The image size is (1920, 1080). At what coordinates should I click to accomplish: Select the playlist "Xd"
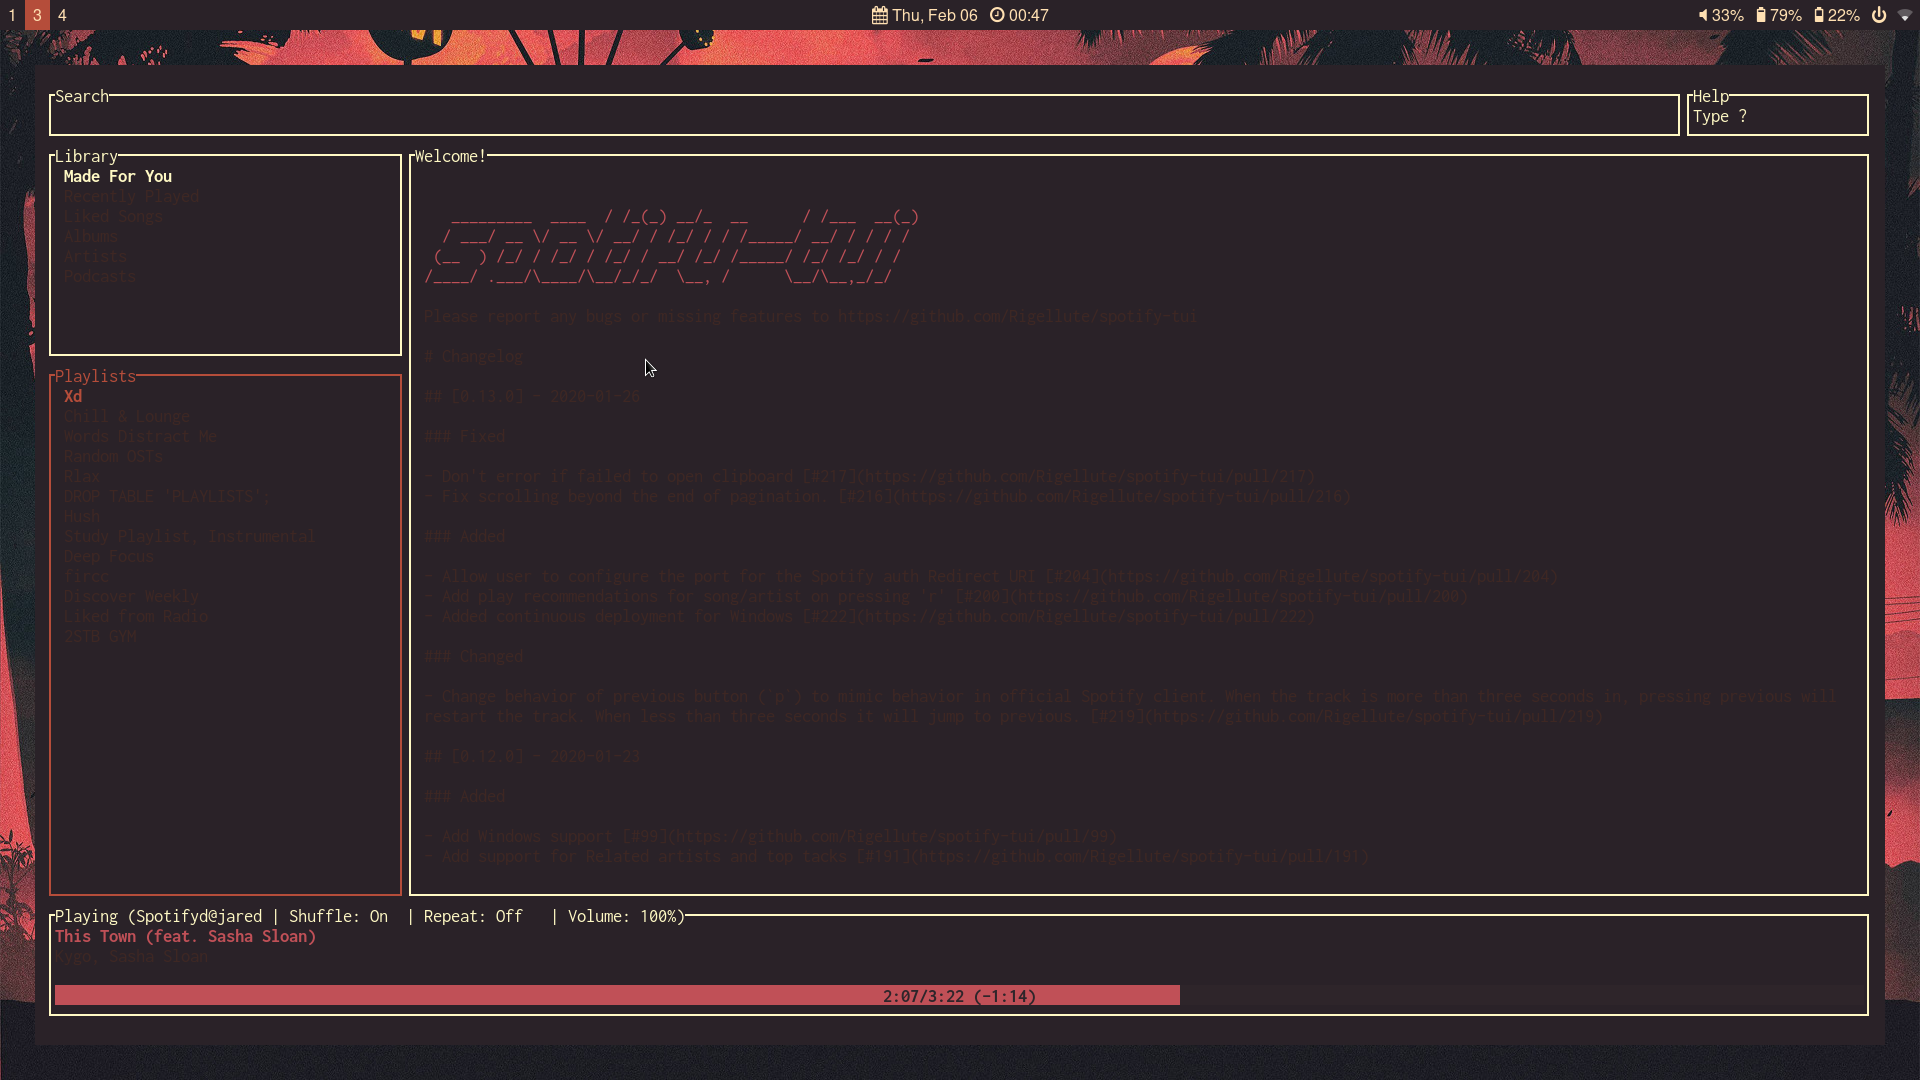pyautogui.click(x=73, y=396)
